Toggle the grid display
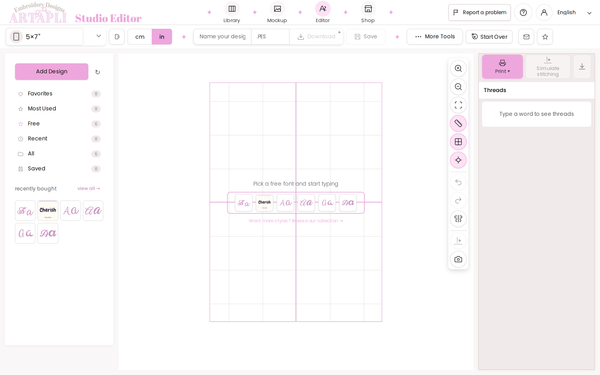 (458, 142)
